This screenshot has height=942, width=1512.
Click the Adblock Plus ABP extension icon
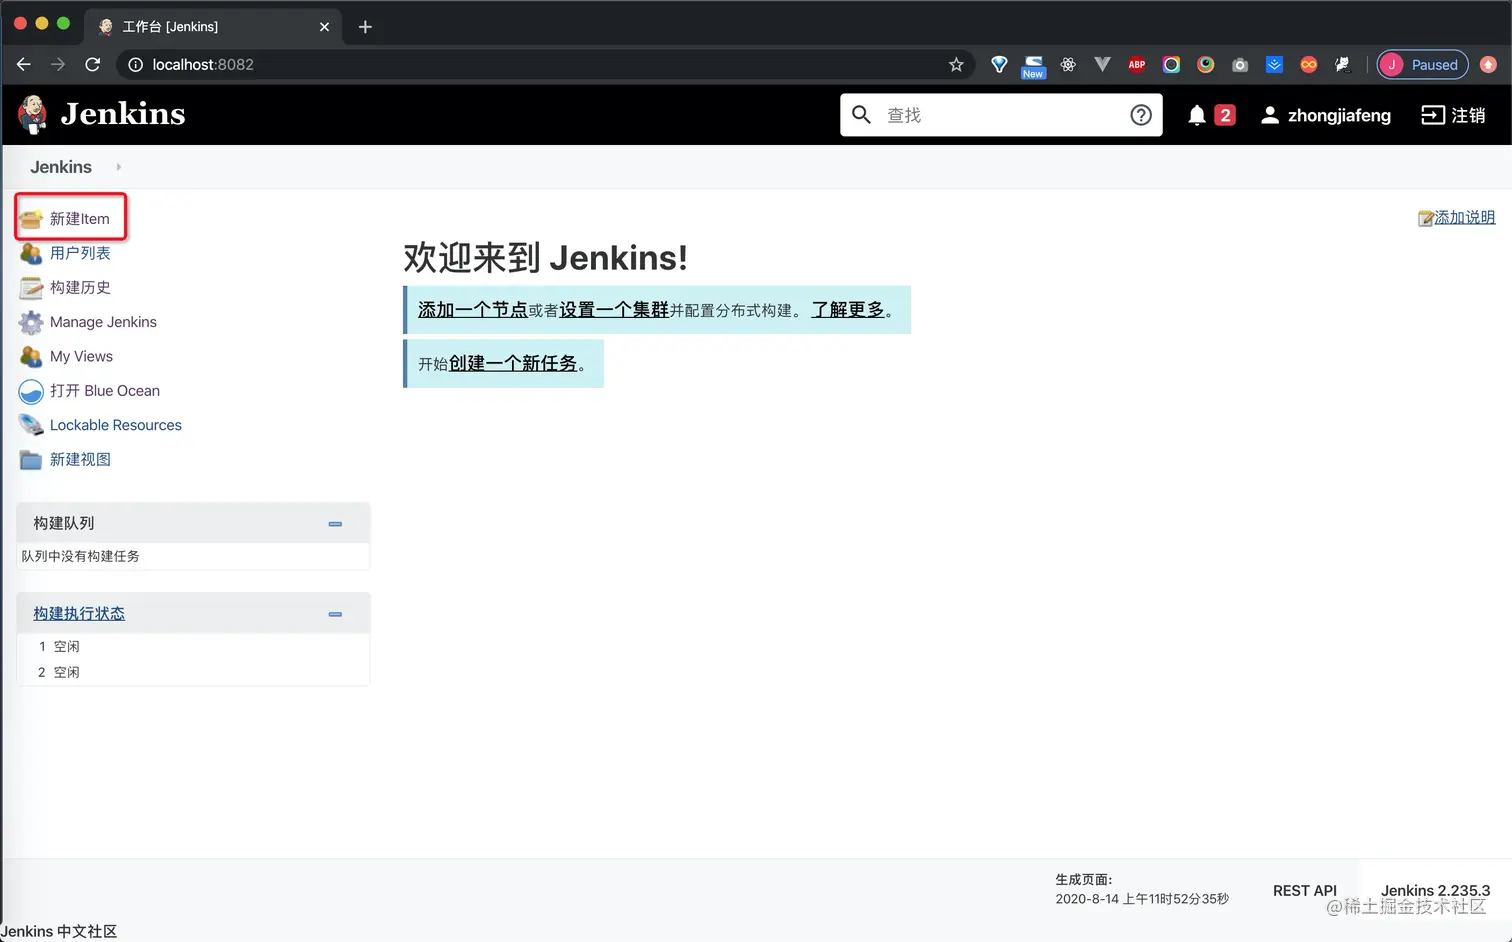click(1137, 65)
